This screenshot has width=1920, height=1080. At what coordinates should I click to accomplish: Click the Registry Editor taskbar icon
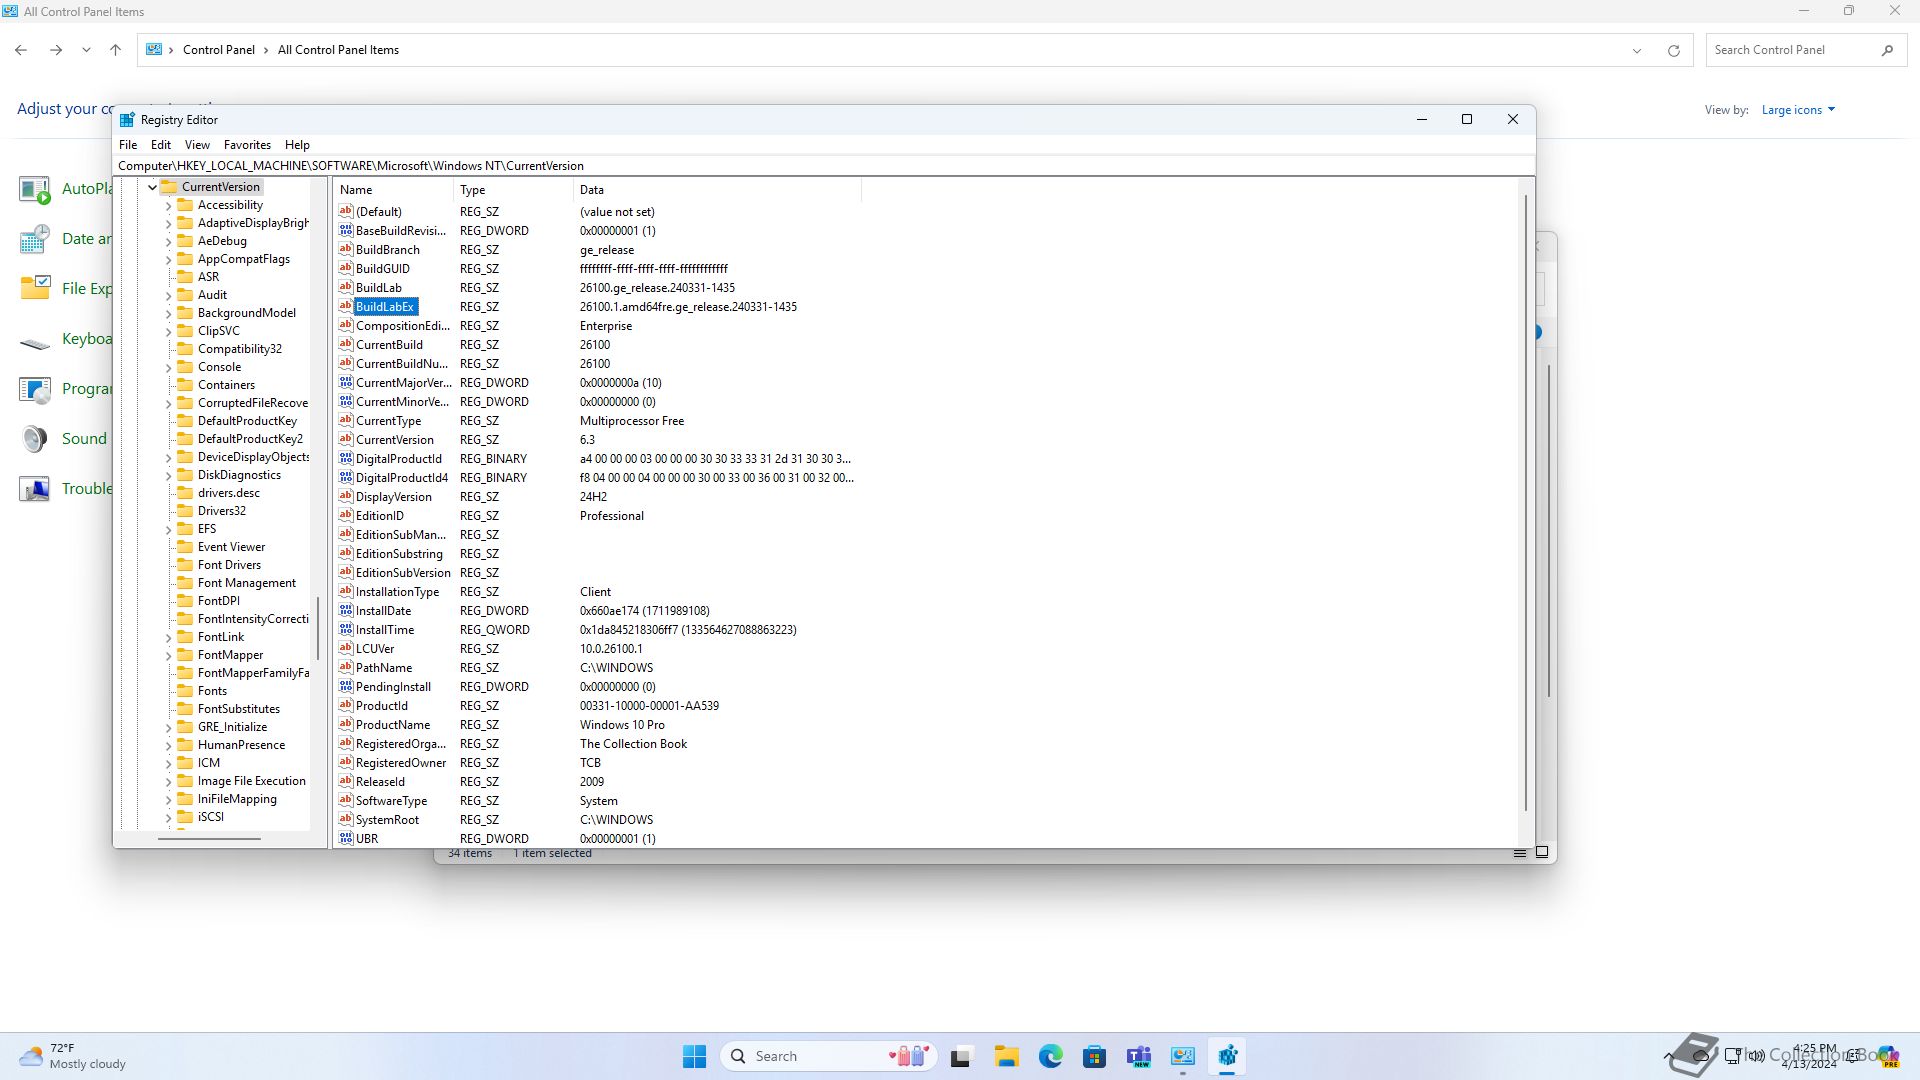[1227, 1056]
